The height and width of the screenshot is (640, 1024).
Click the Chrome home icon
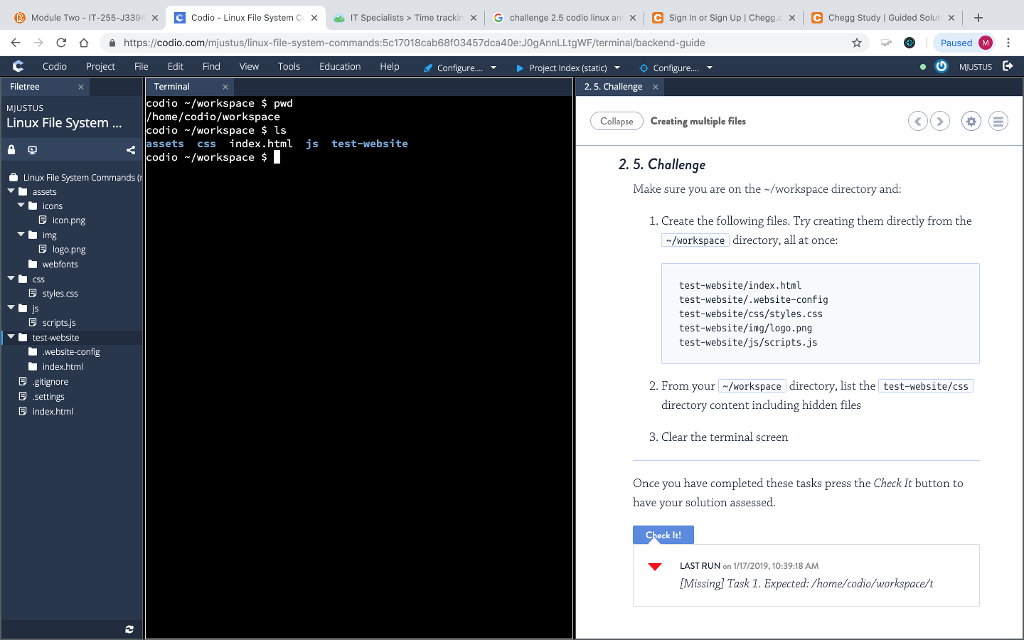(84, 42)
